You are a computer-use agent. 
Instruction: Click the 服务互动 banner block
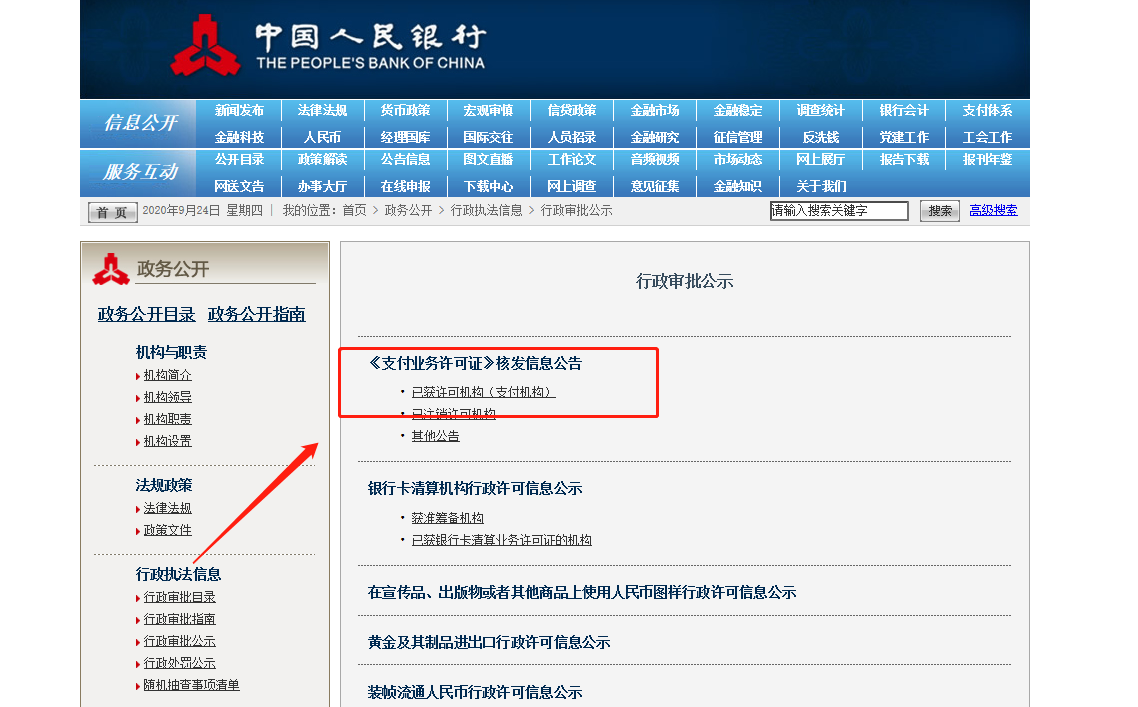140,172
